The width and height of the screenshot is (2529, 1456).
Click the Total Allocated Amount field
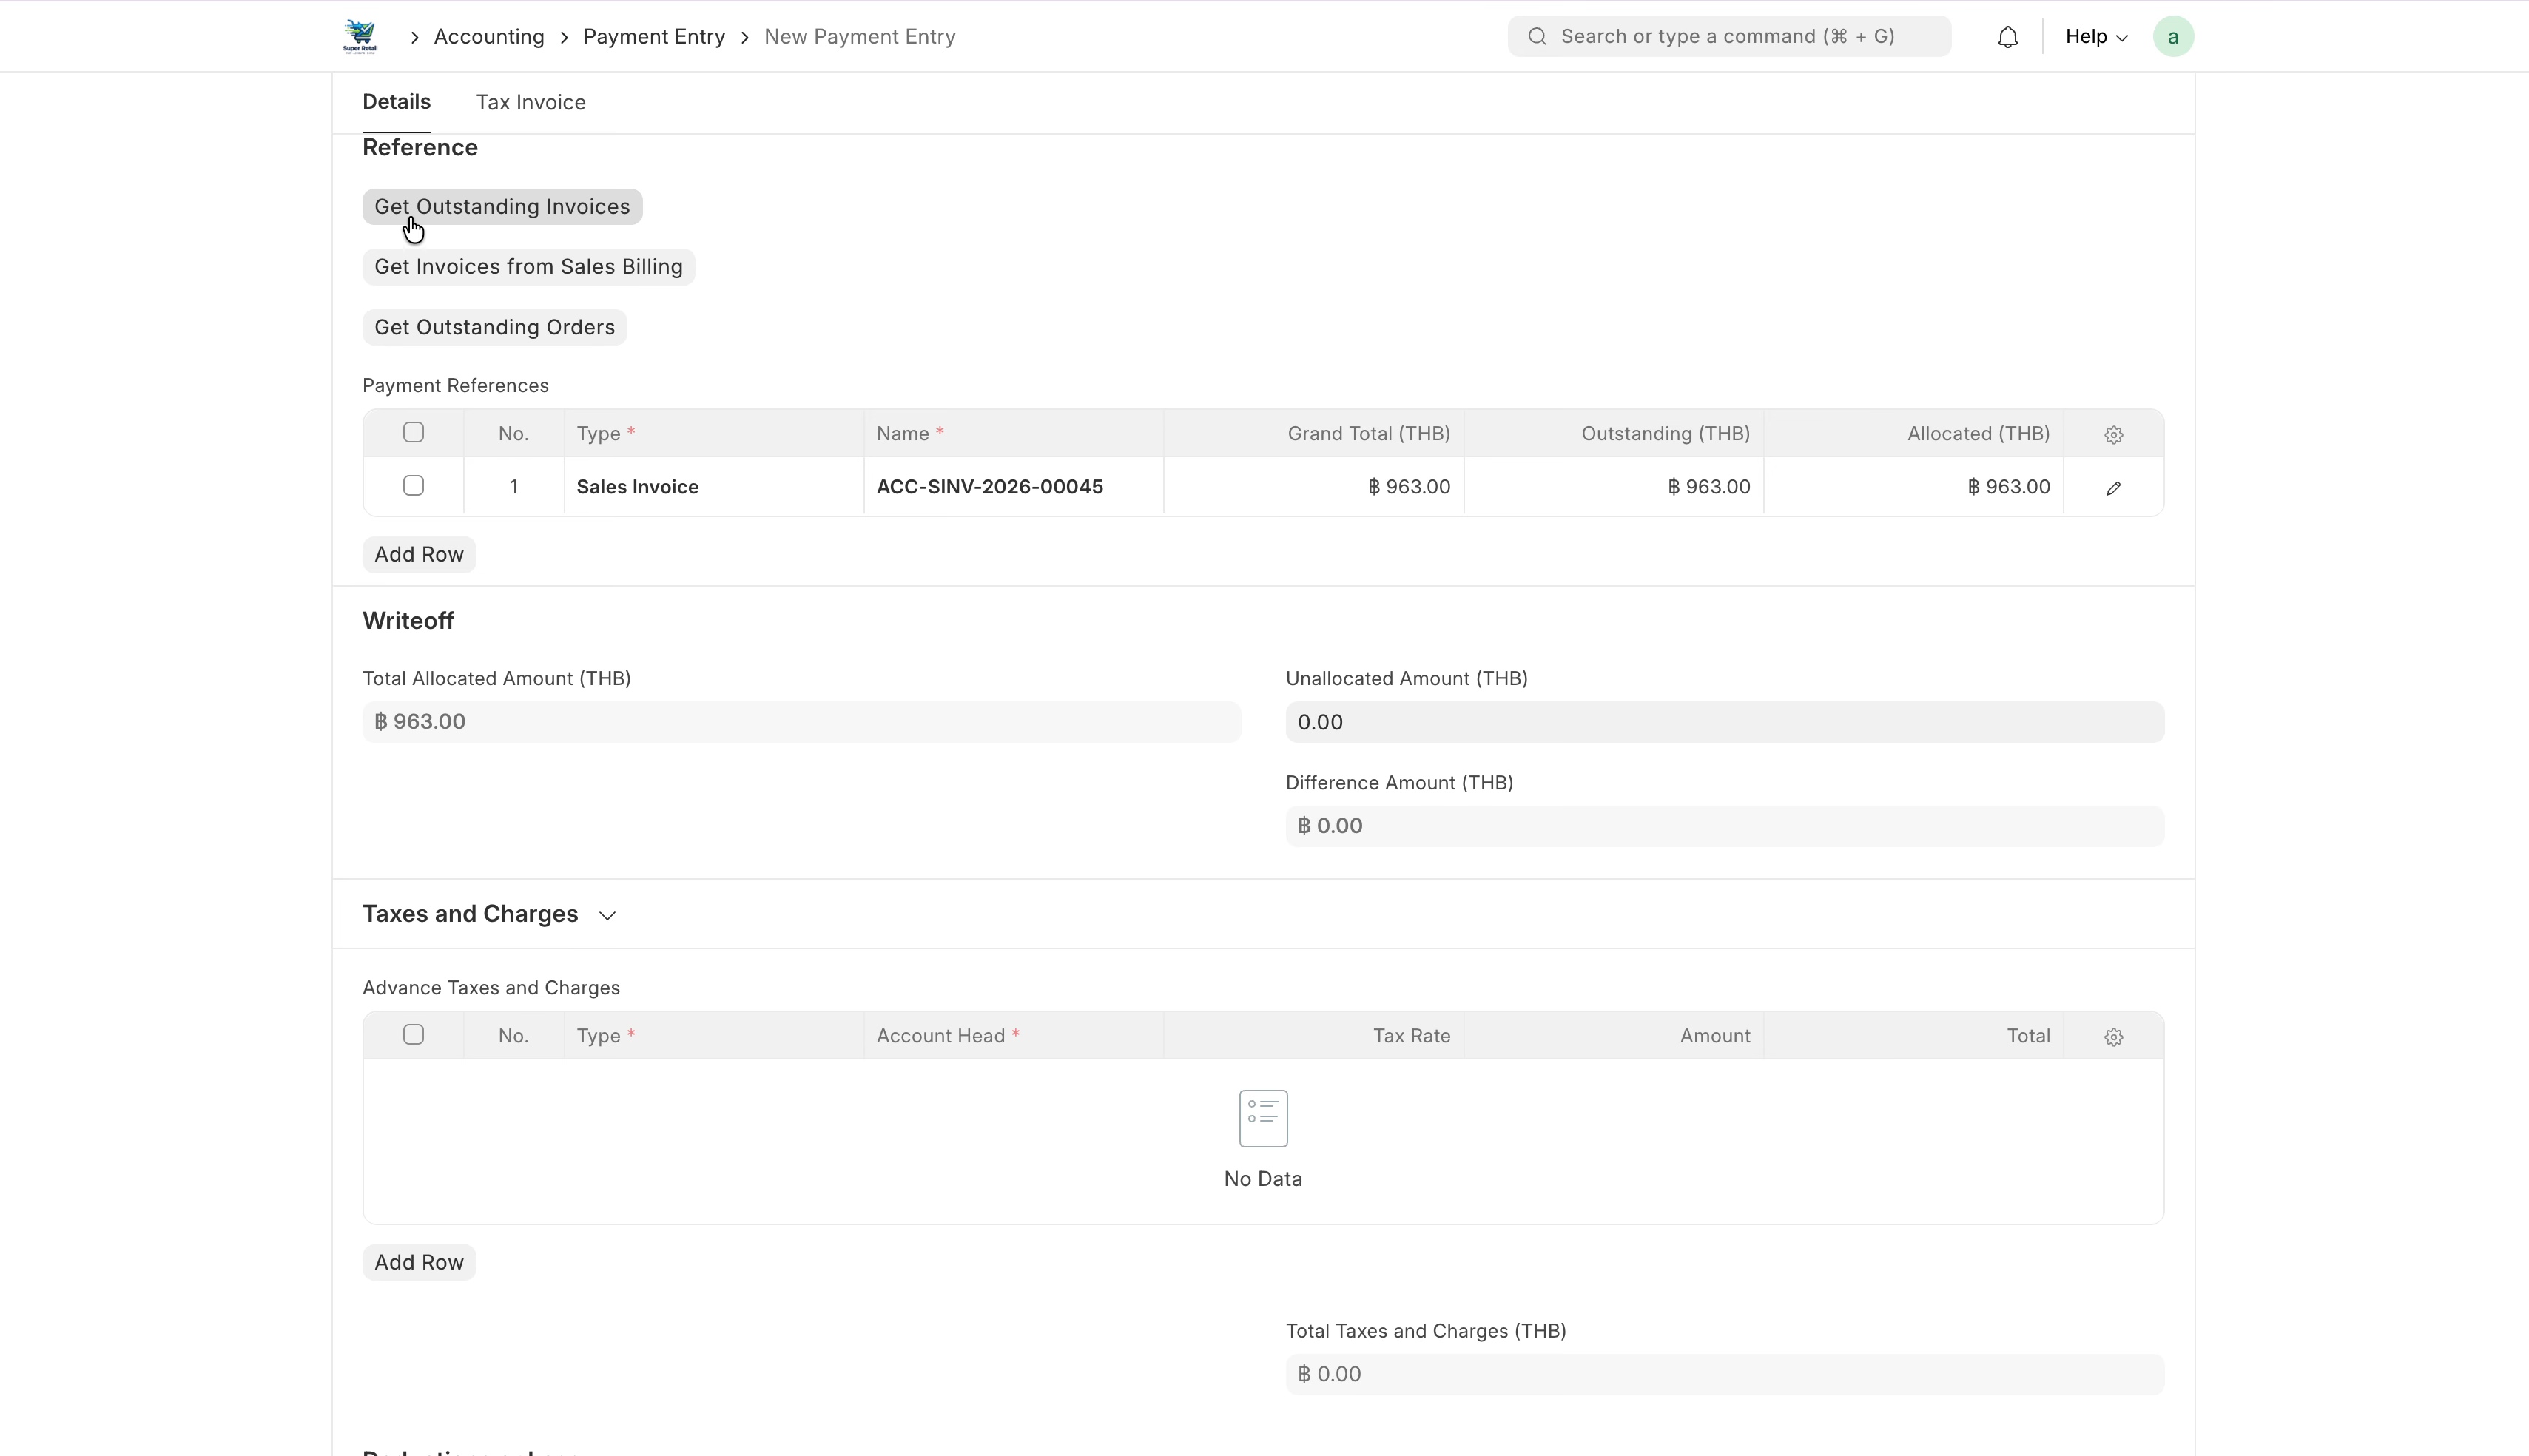click(801, 722)
